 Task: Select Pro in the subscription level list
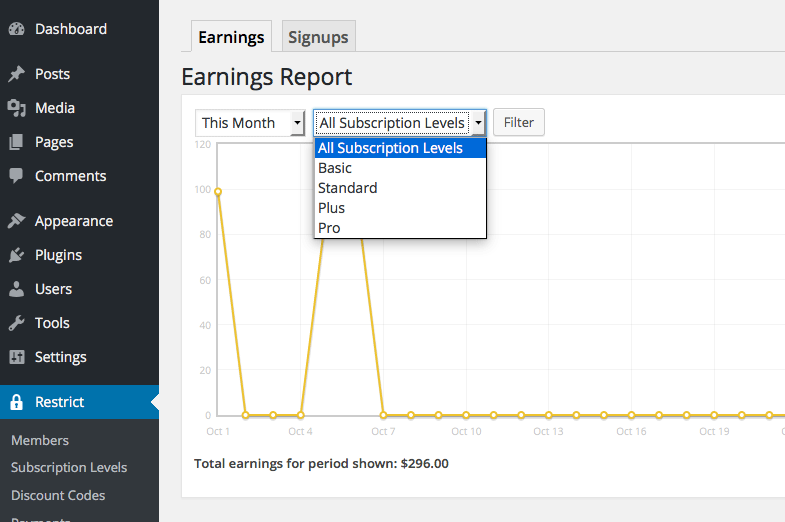[329, 228]
